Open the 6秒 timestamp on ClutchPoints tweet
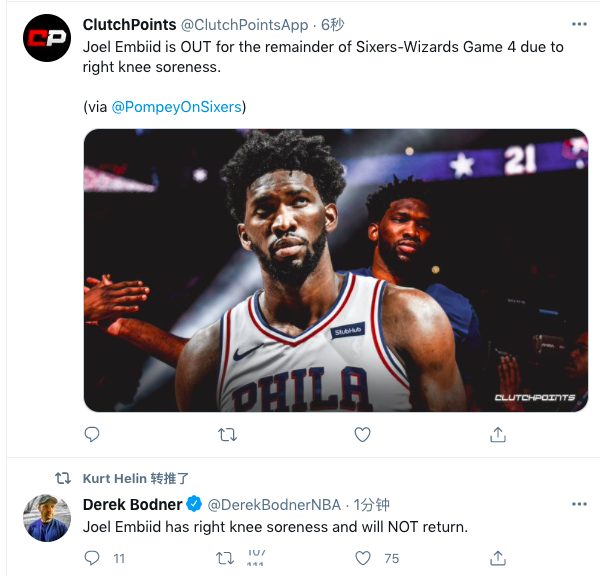 332,24
